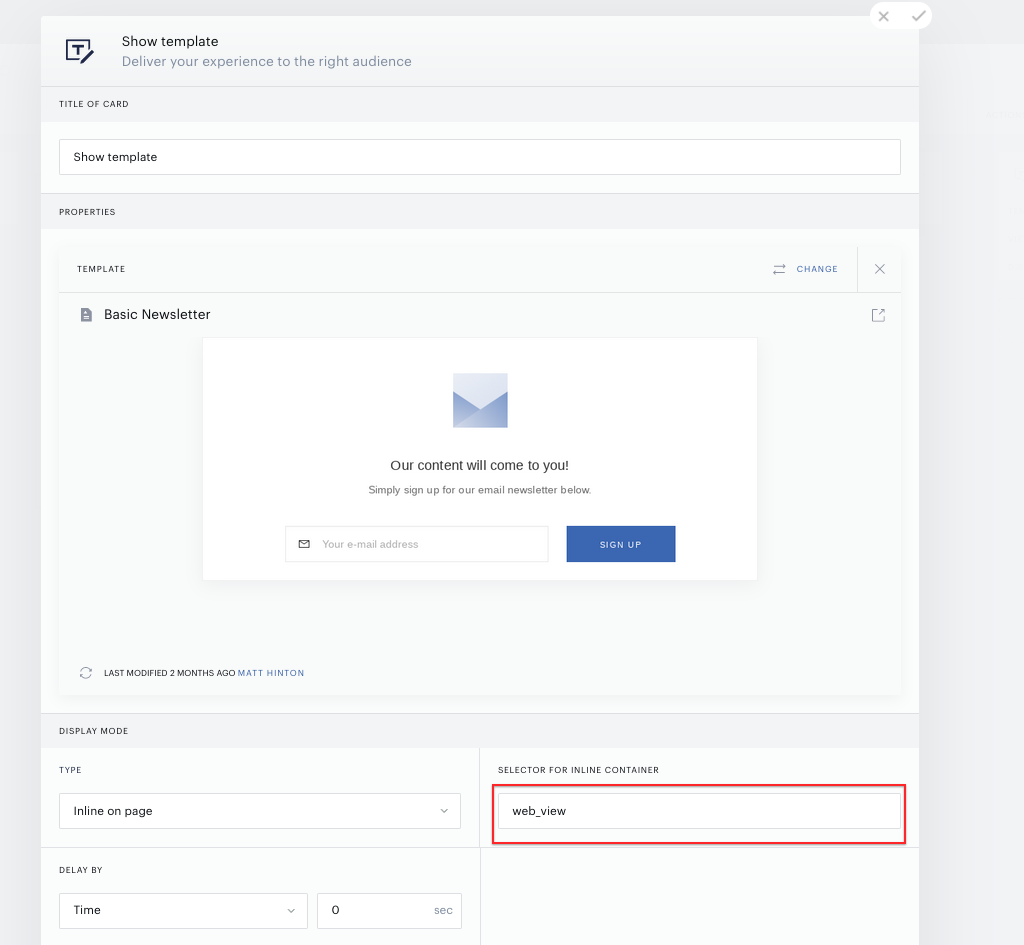The width and height of the screenshot is (1024, 945).
Task: Click the newsletter envelope image thumbnail
Action: pyautogui.click(x=480, y=400)
